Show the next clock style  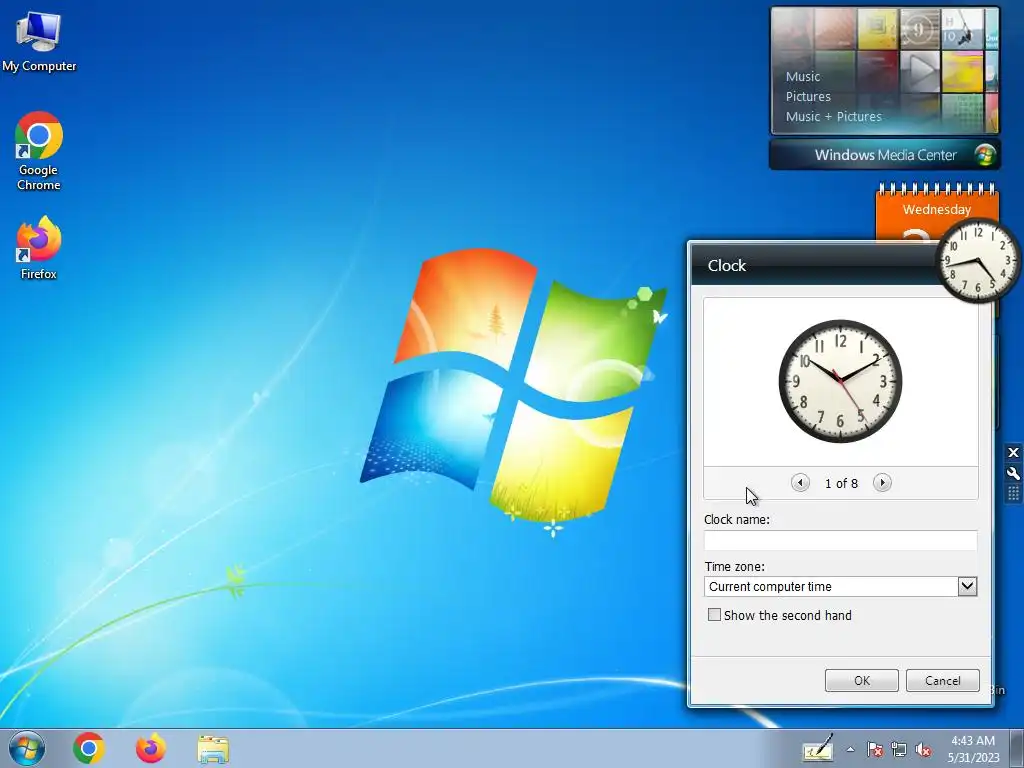click(882, 483)
